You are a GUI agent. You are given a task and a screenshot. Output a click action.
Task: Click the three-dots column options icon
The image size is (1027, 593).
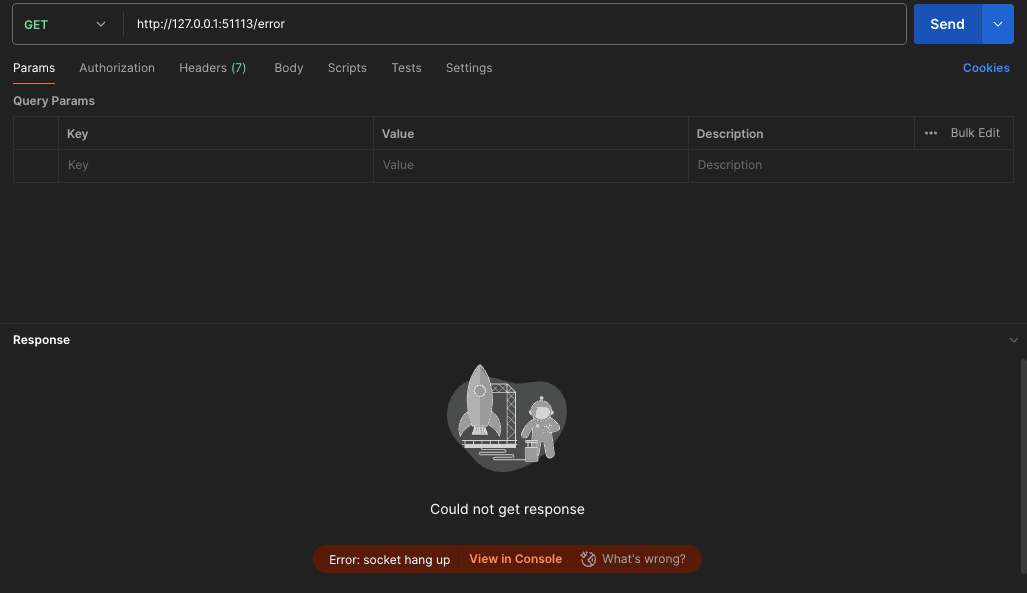(x=931, y=133)
